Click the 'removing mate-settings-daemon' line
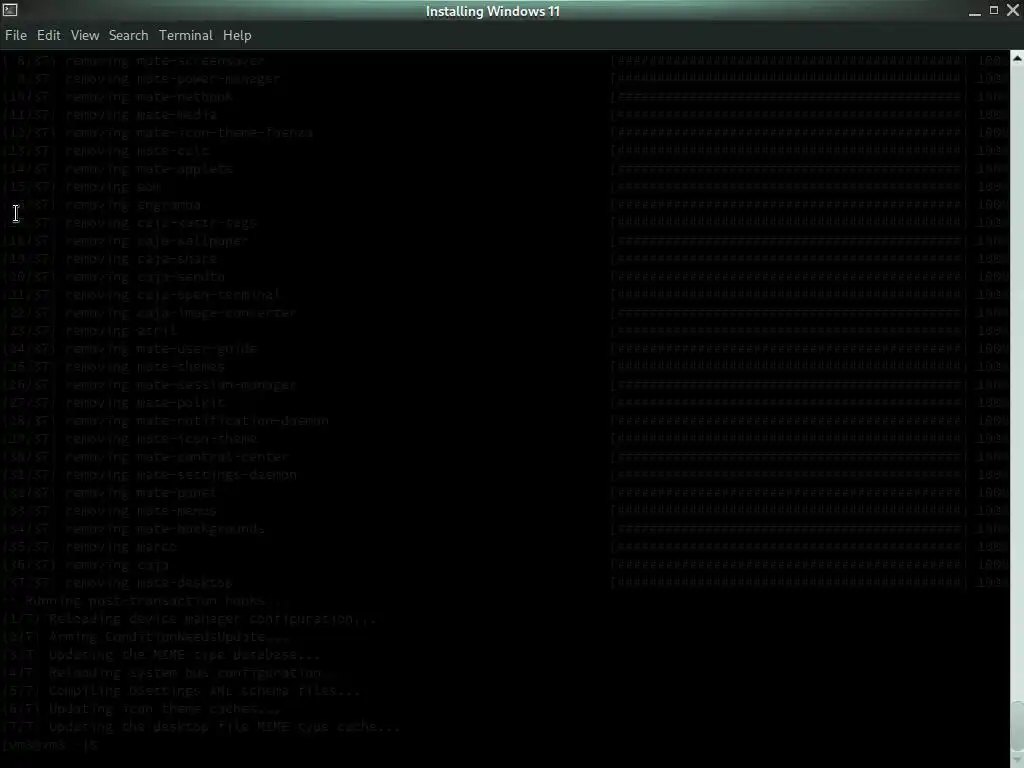The image size is (1024, 768). [150, 475]
